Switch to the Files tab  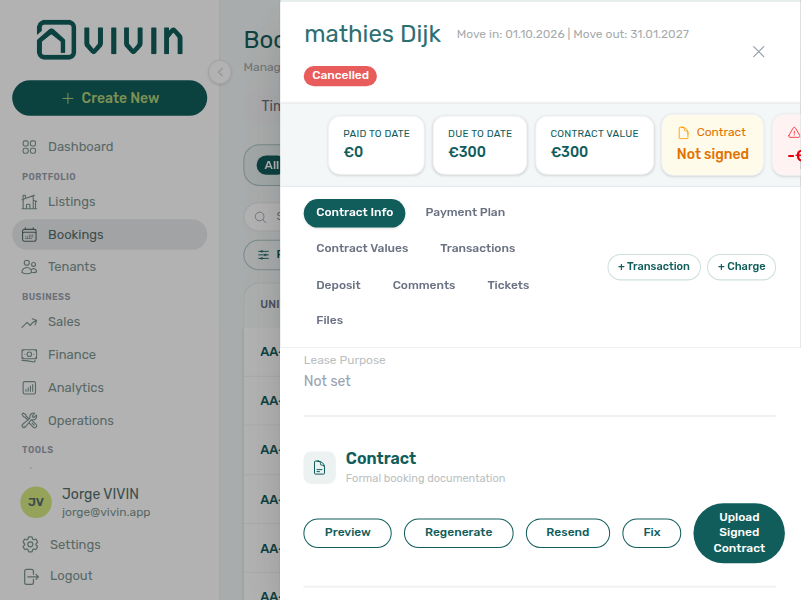click(329, 320)
